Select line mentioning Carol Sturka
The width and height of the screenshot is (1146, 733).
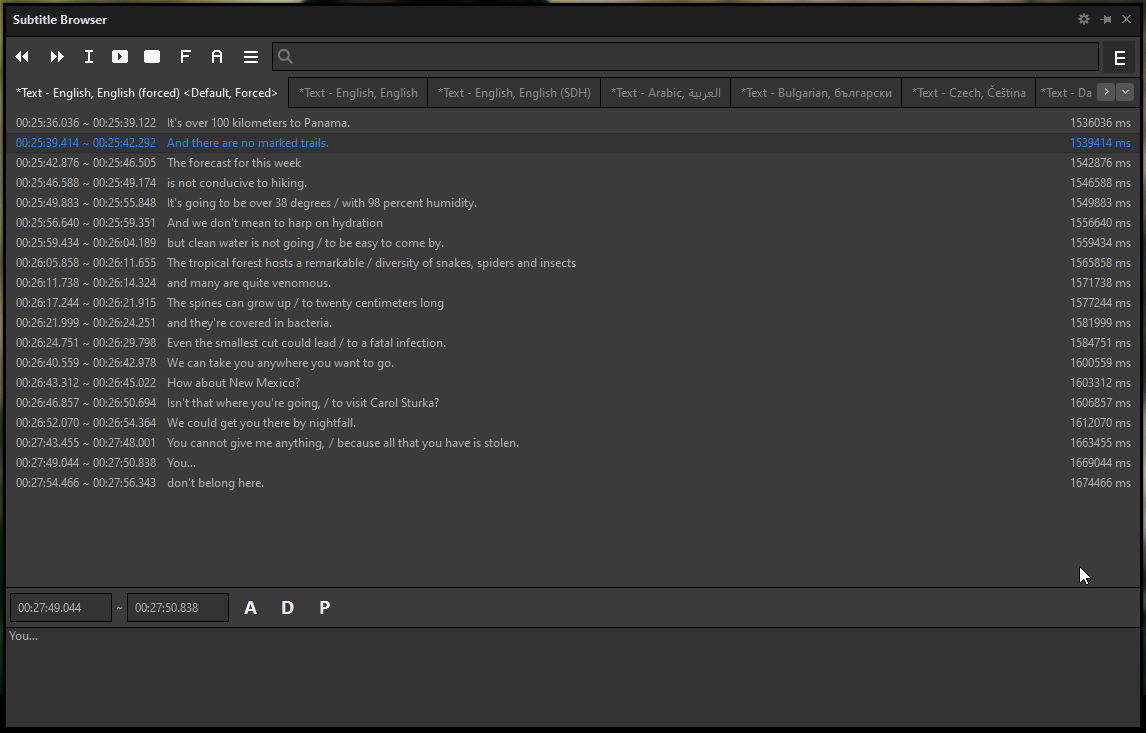click(573, 403)
